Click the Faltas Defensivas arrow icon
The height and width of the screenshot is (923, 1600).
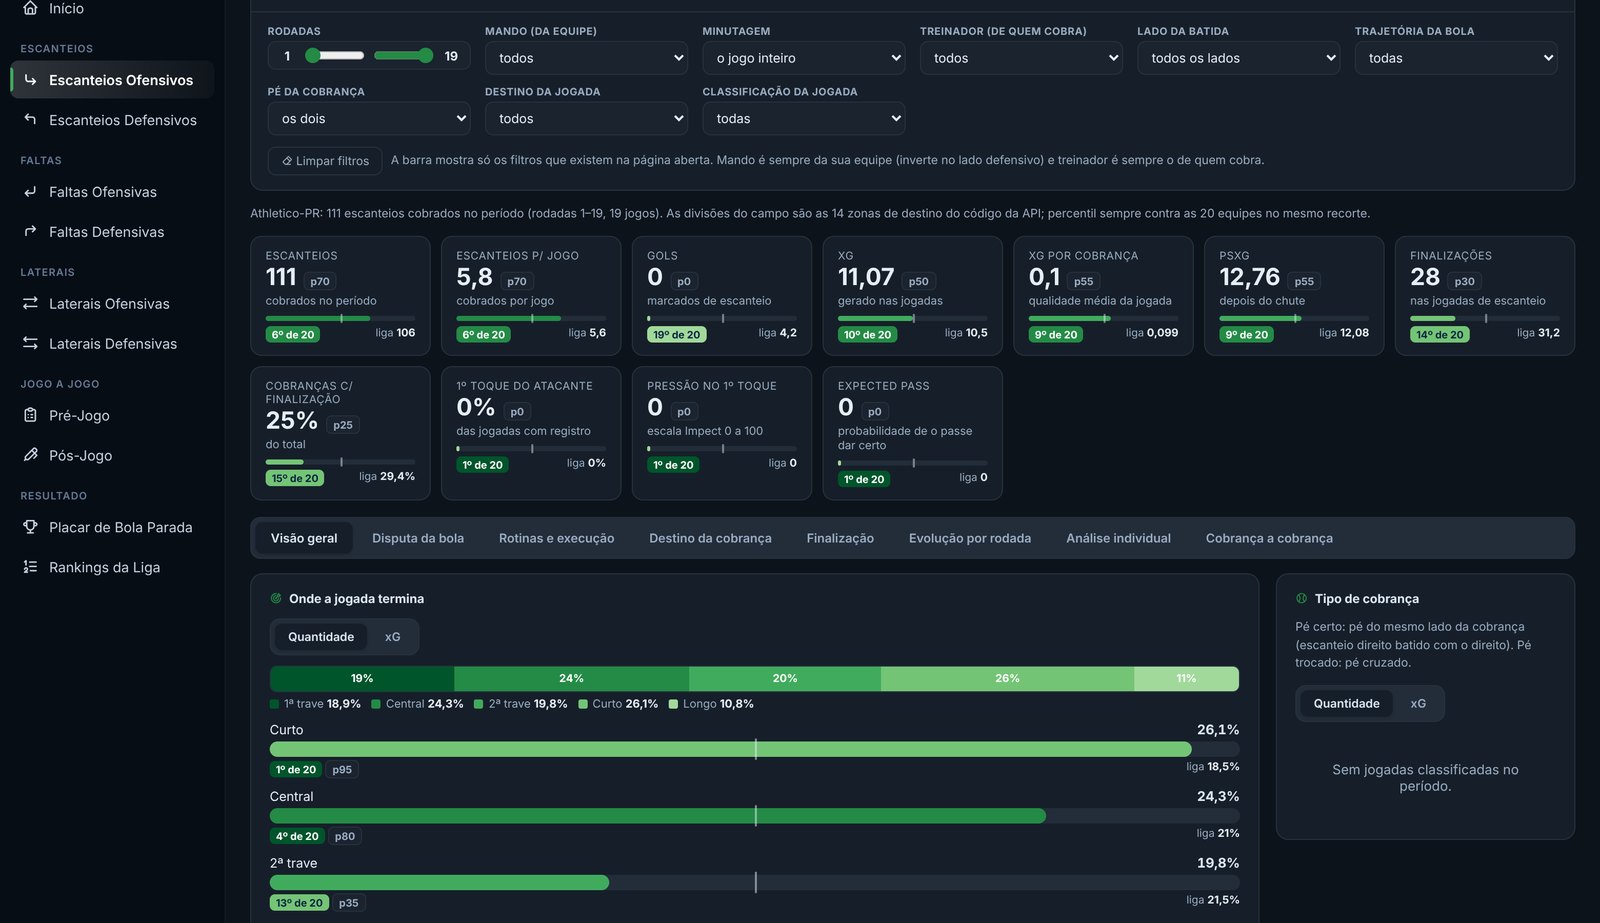[30, 232]
